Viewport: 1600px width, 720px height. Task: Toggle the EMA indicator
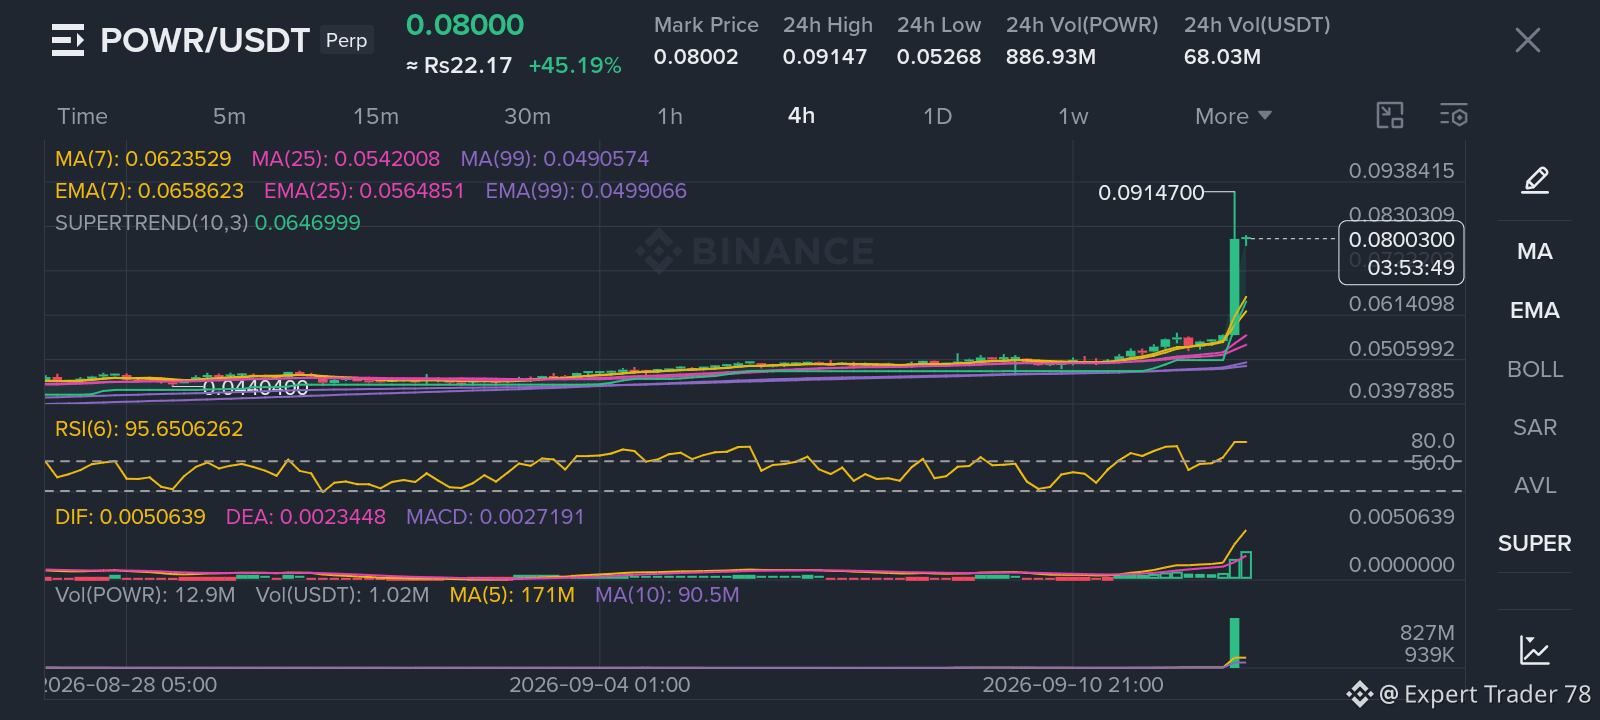pyautogui.click(x=1535, y=310)
